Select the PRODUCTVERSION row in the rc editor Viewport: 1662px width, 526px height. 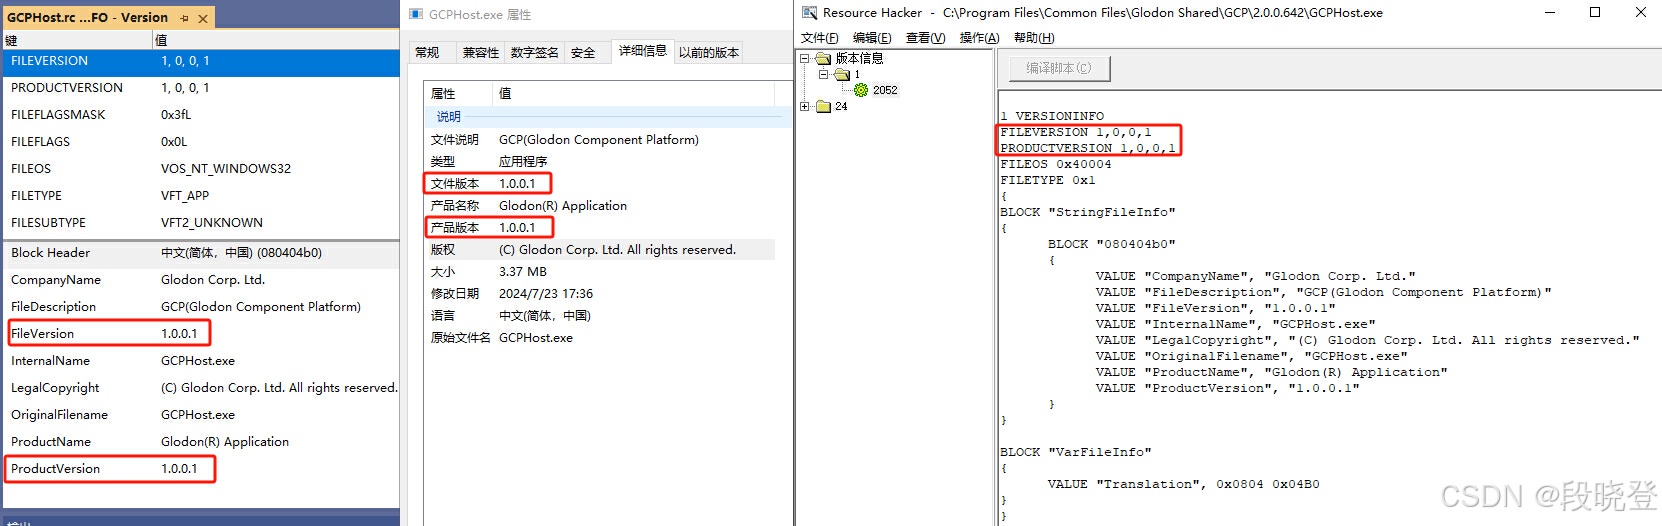200,88
